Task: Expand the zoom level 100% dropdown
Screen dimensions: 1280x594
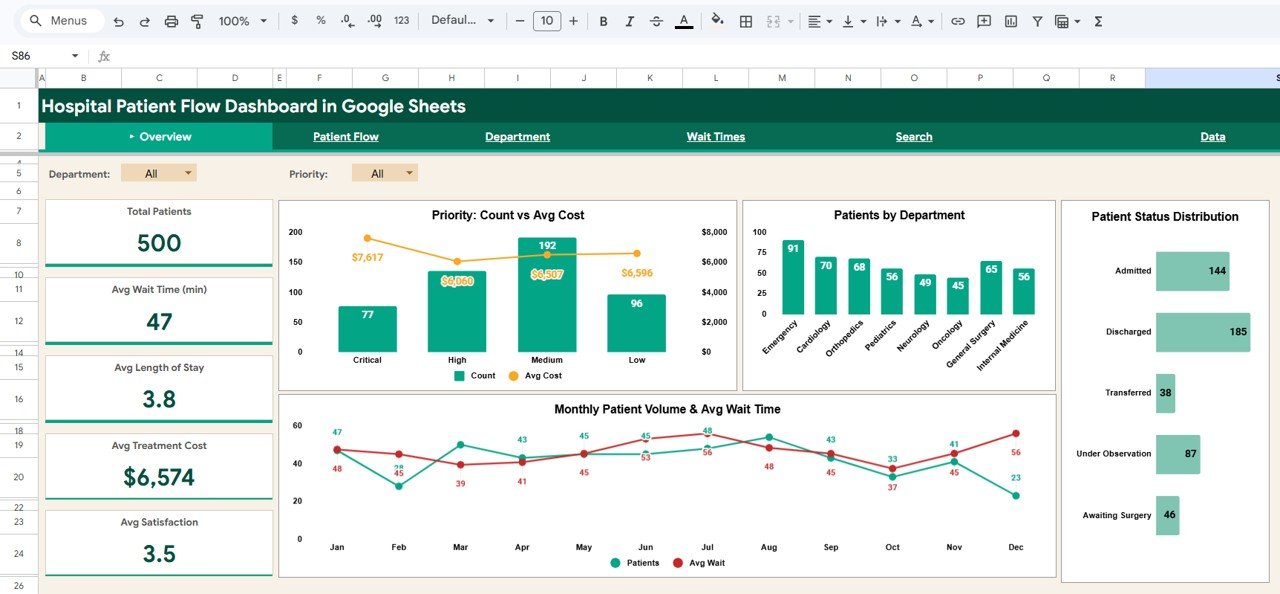Action: (x=240, y=20)
